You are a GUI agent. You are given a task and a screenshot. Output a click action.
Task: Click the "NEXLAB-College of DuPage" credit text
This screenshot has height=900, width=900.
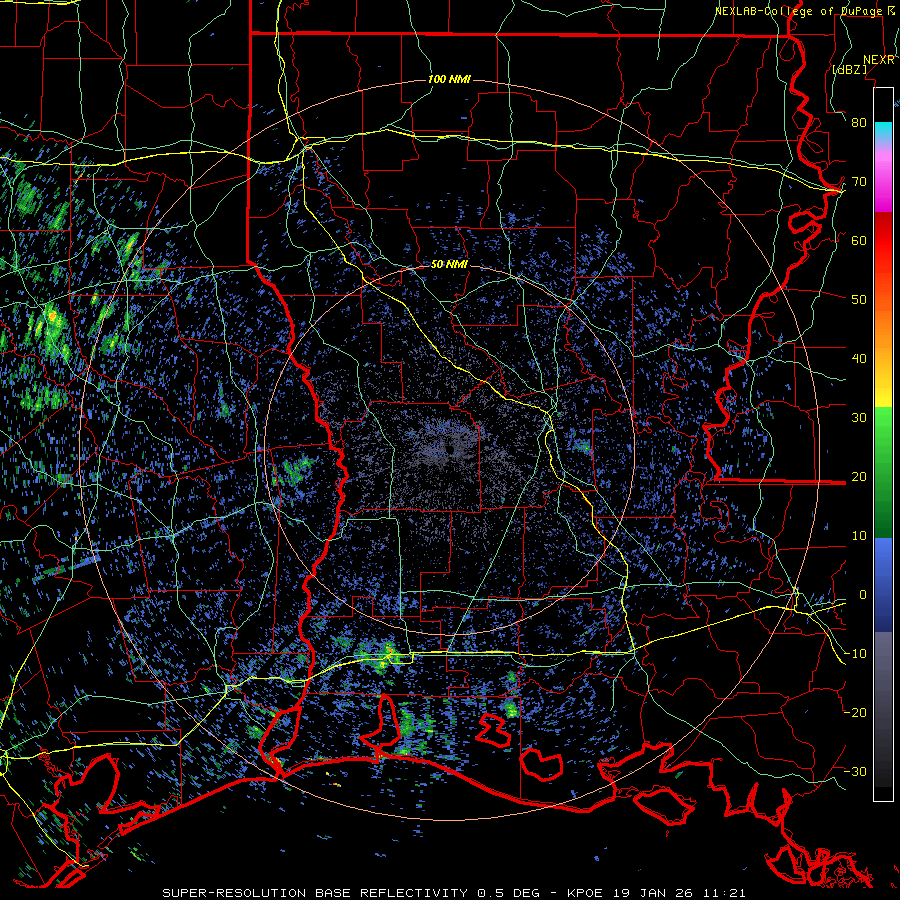tap(801, 11)
